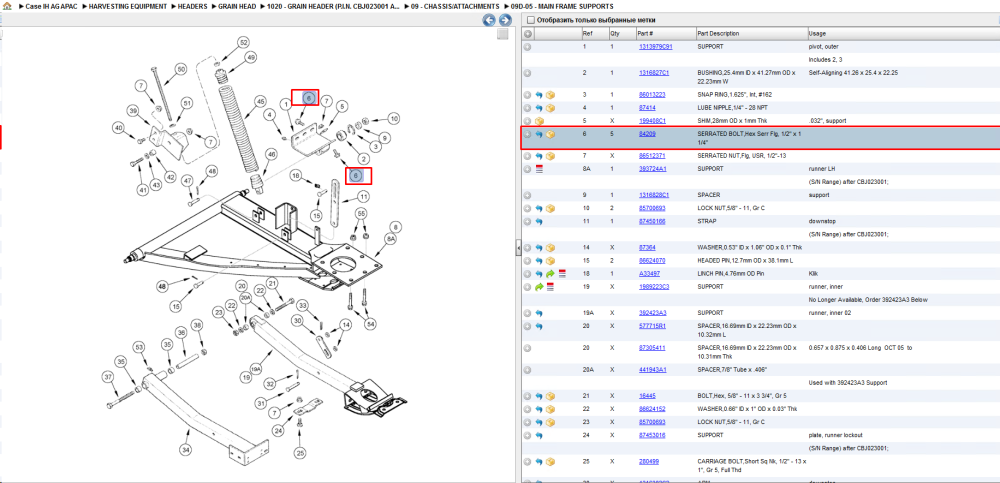Click box icon on WASHER ref 14 row
The image size is (1000, 483).
click(x=550, y=248)
